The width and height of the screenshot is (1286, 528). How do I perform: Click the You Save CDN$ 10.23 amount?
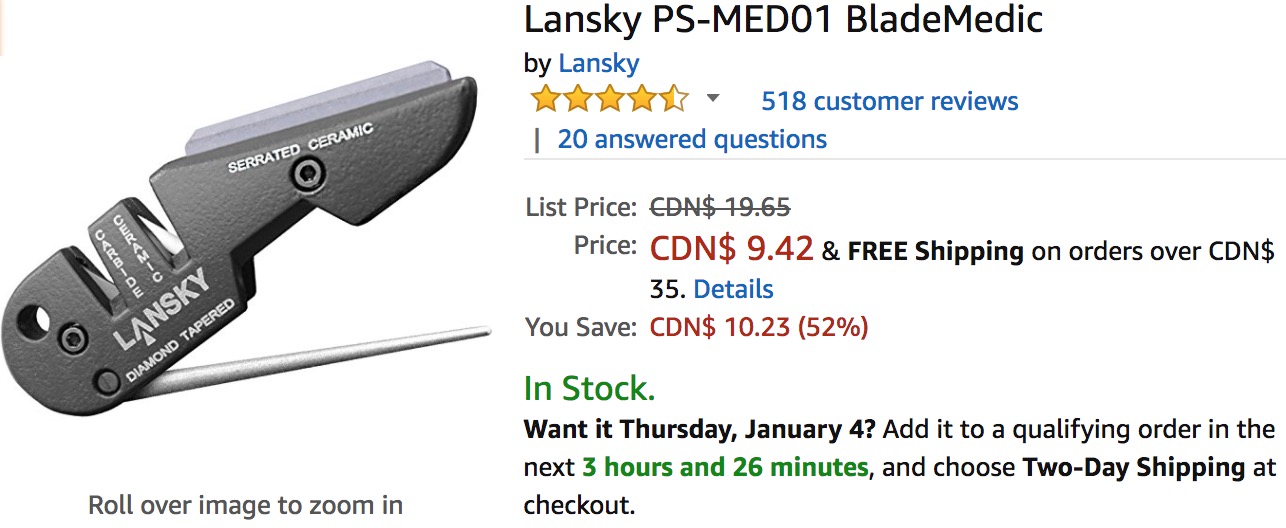[x=759, y=327]
